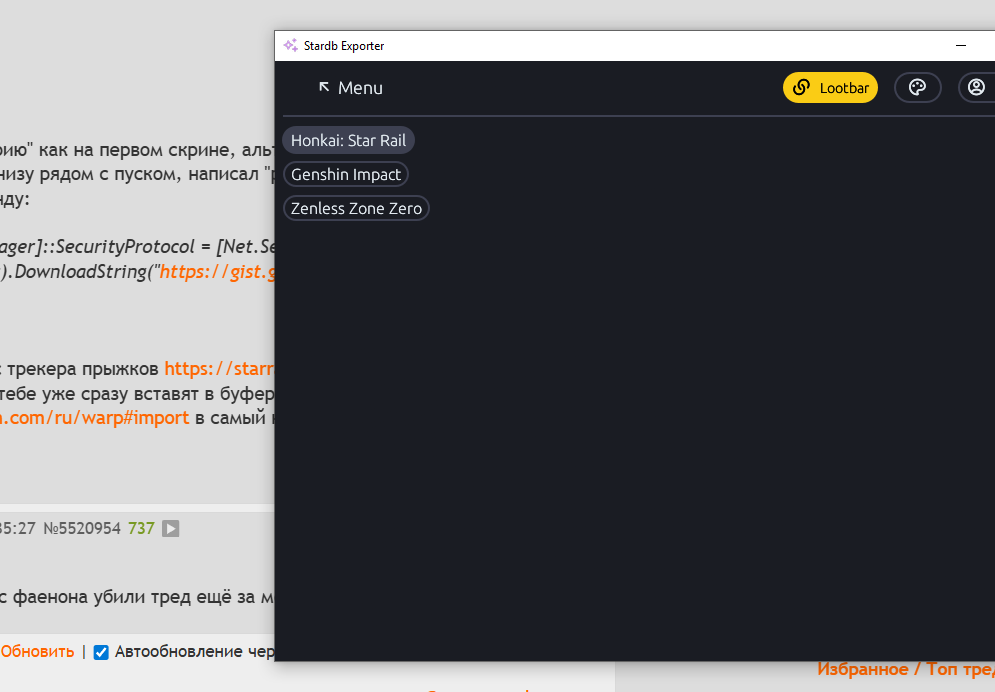This screenshot has height=692, width=995.
Task: Open the Избранное link at the bottom
Action: click(862, 669)
